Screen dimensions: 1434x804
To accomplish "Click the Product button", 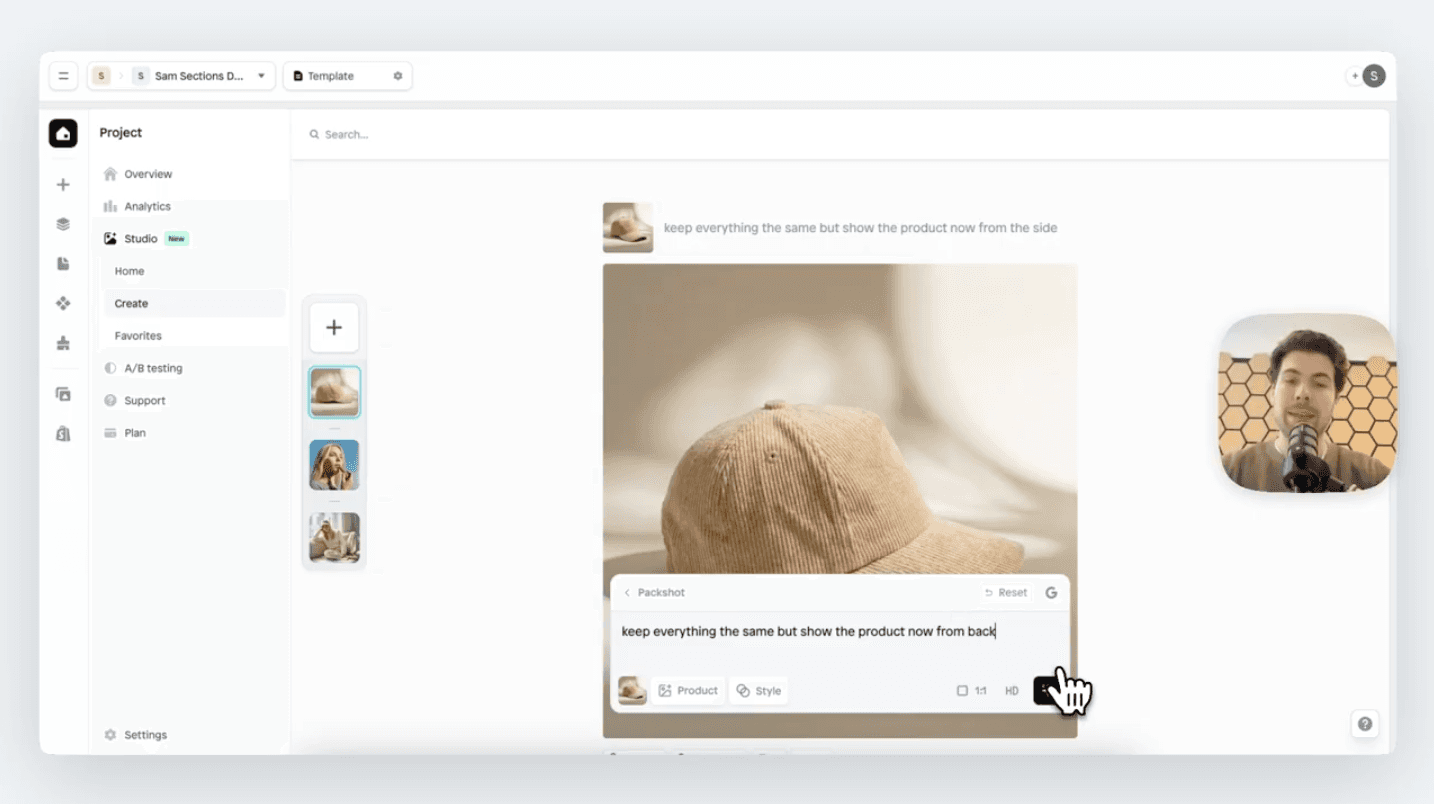I will [x=688, y=691].
